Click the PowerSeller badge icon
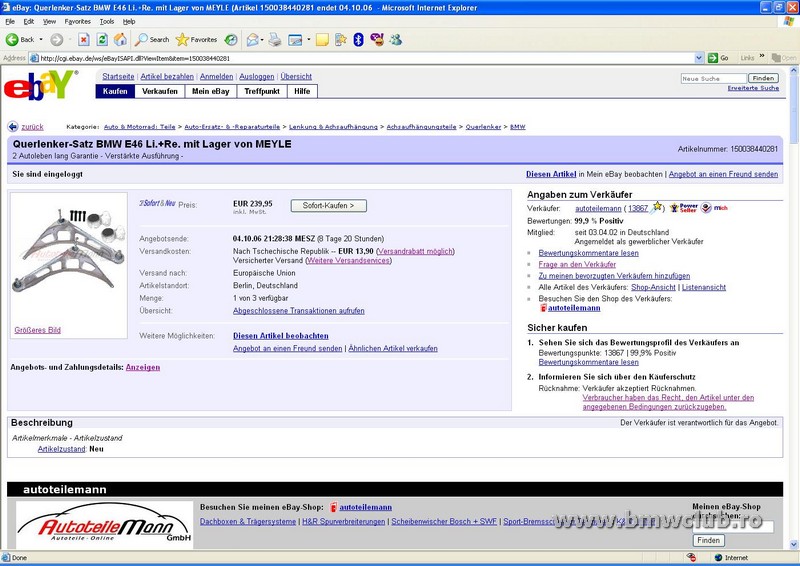Screen dimensions: 800x566 point(684,208)
